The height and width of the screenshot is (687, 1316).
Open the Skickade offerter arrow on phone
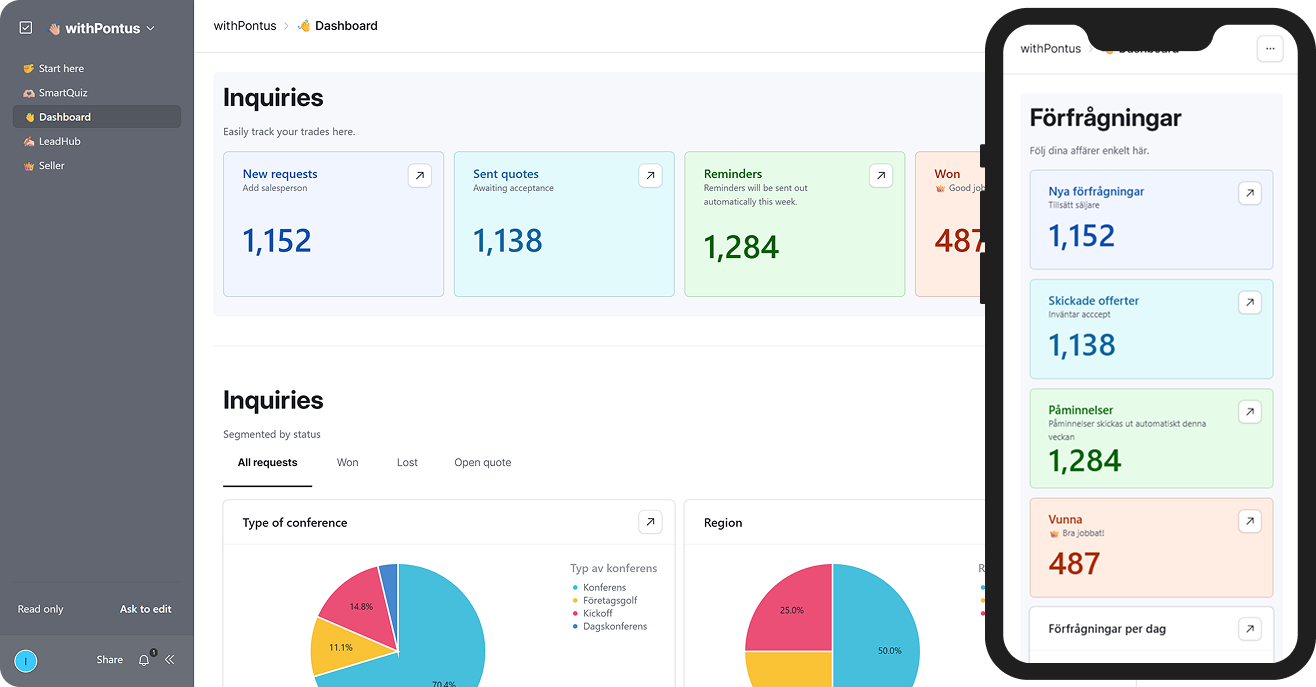click(x=1249, y=302)
